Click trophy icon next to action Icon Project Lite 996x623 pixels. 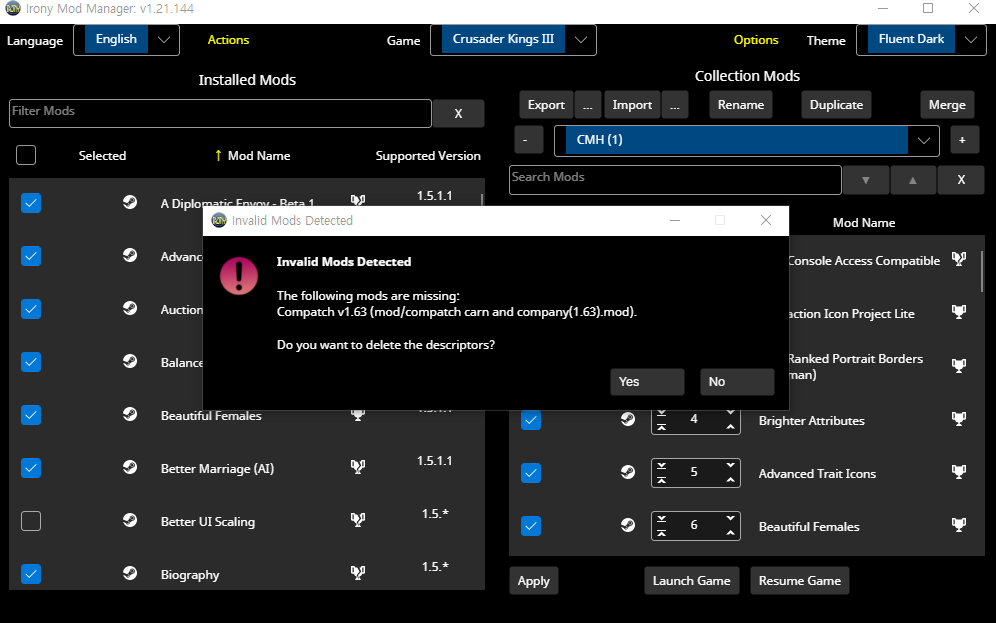click(959, 312)
